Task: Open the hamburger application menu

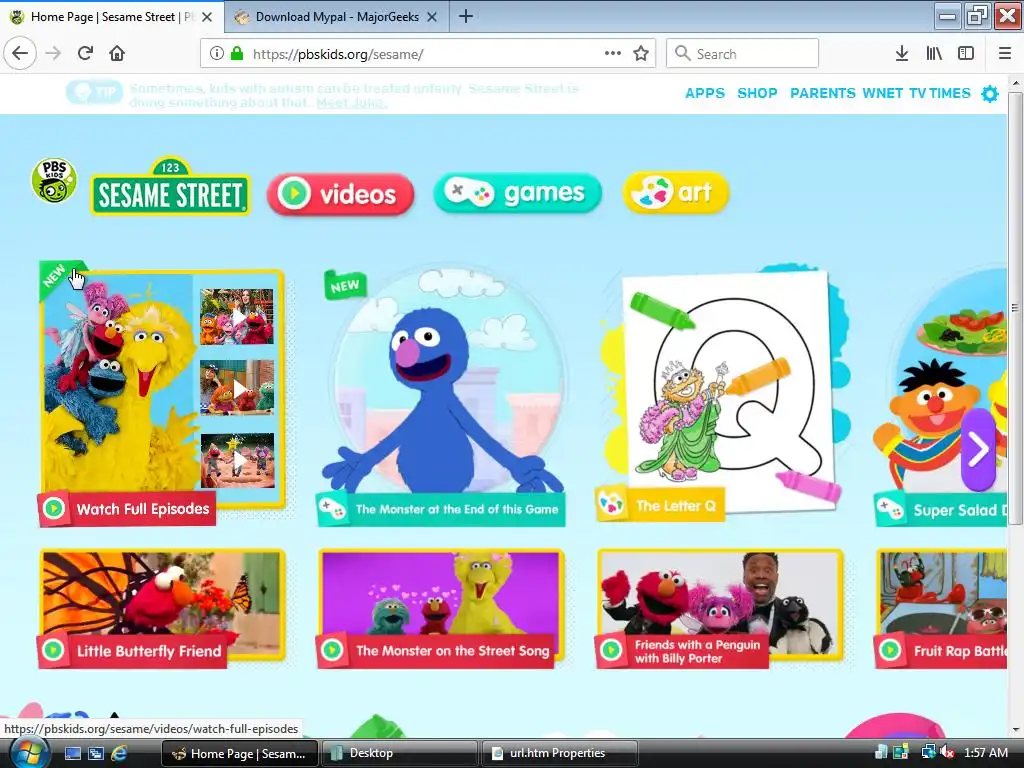Action: 1005,54
